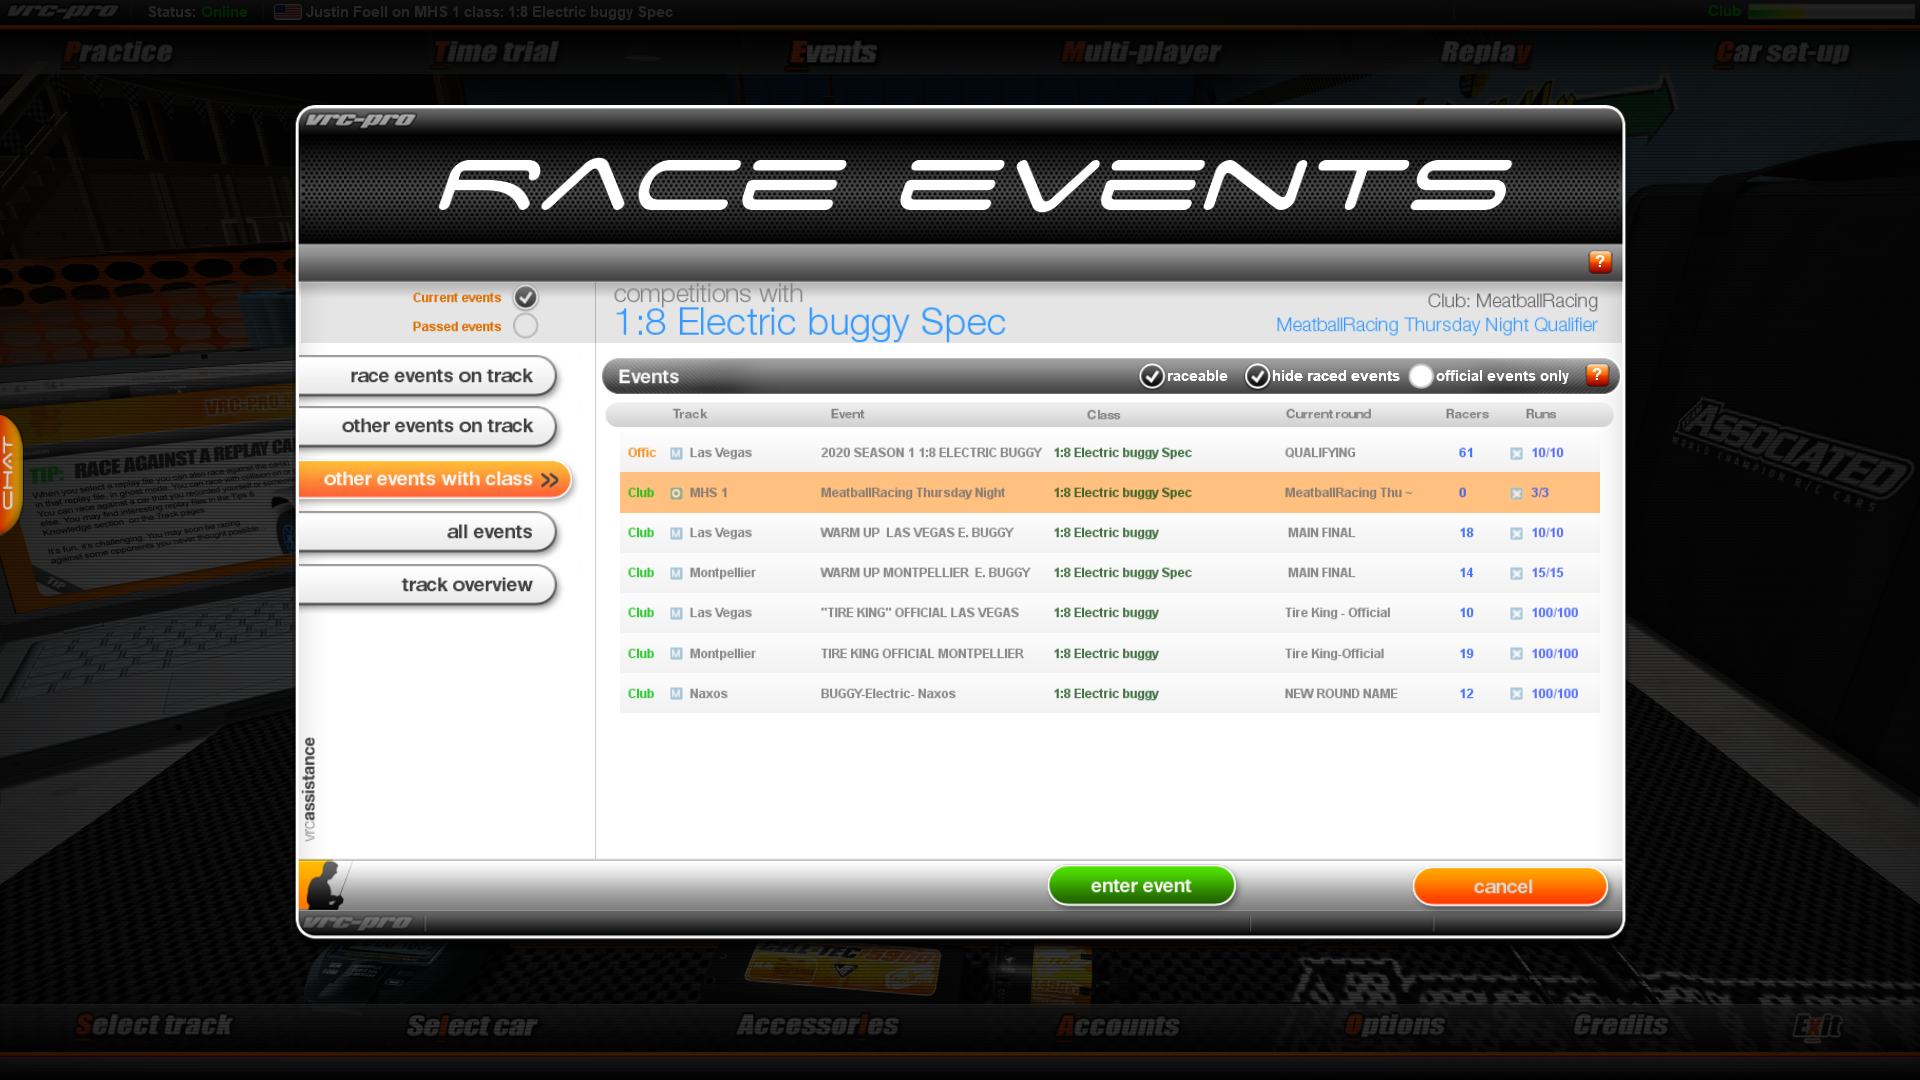Viewport: 1920px width, 1080px height.
Task: Click track icon in TIRE KING OFFICIAL MONTPELLIER row
Action: (676, 654)
